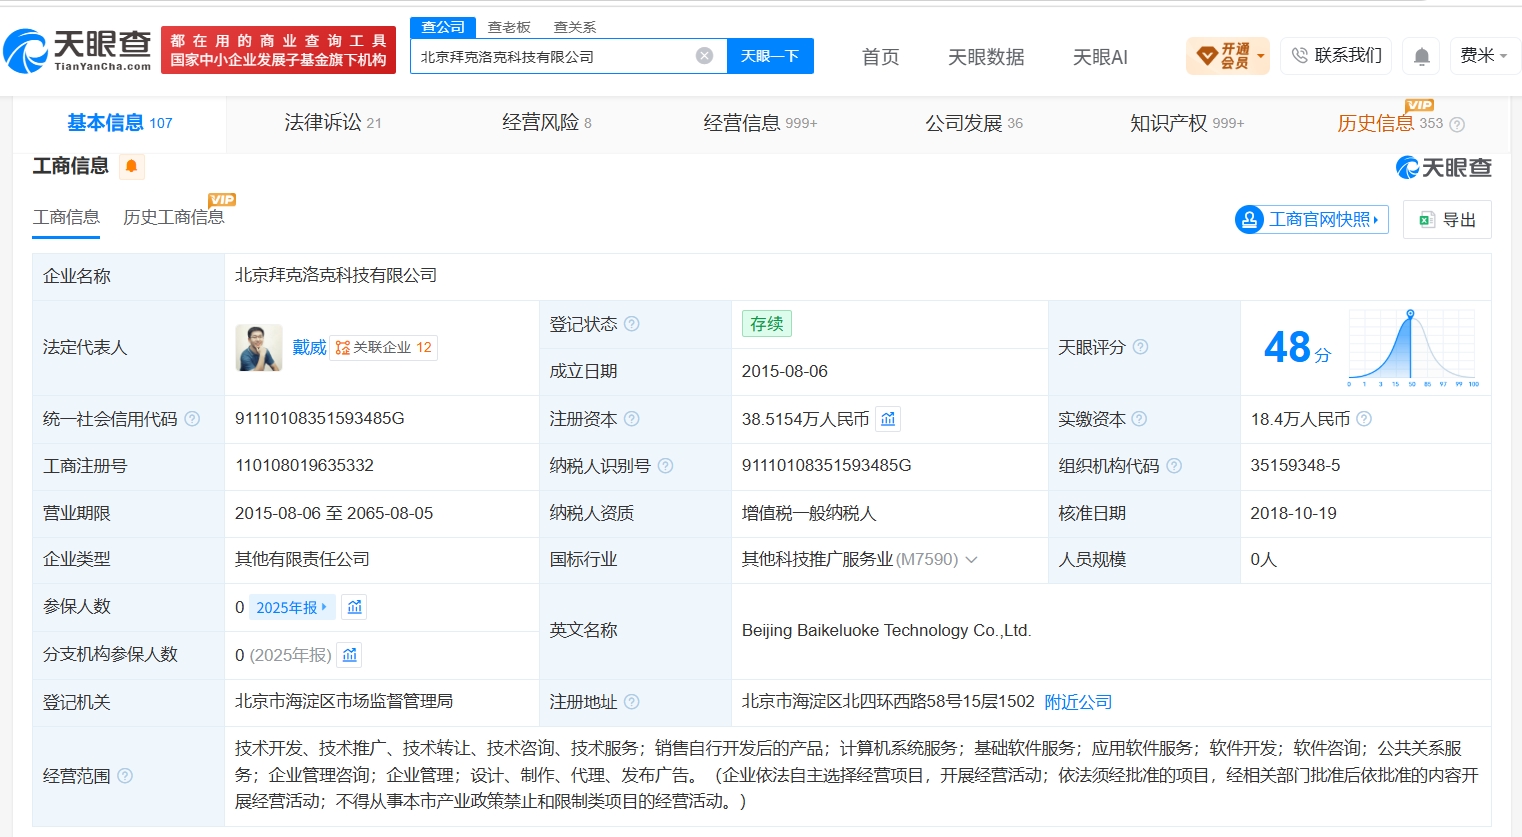Switch to the 公司发展 tab
Viewport: 1522px width, 837px height.
pos(974,123)
